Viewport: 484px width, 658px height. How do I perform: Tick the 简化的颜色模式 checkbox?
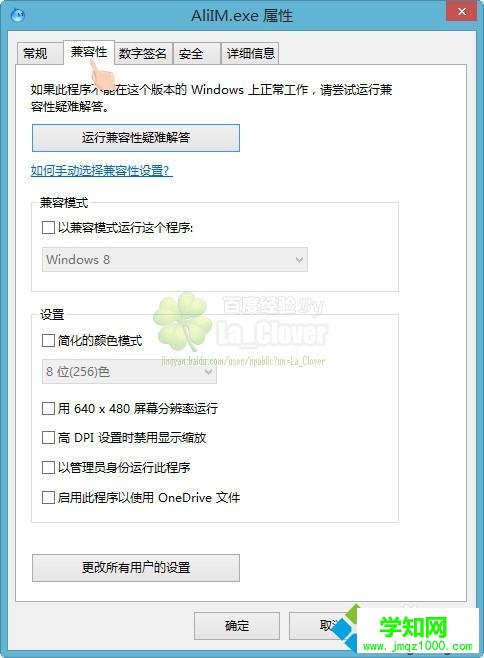click(x=49, y=340)
